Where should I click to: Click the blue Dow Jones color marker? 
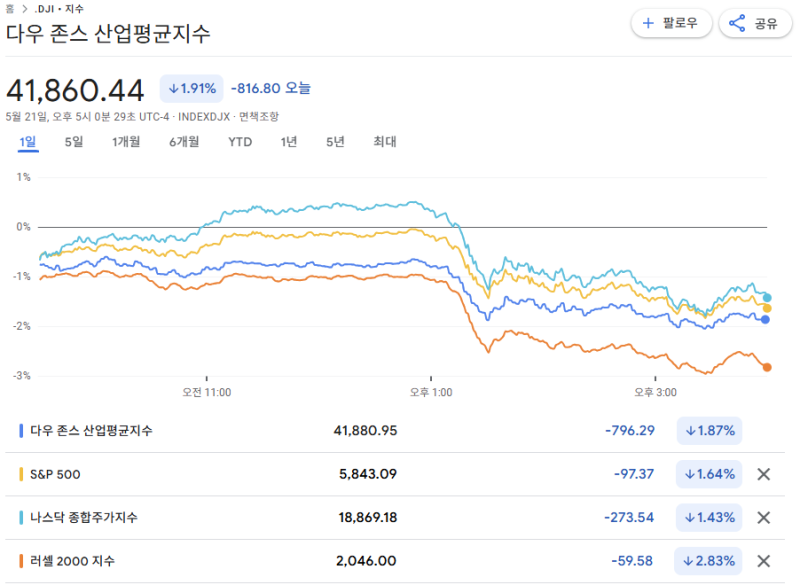pyautogui.click(x=21, y=430)
